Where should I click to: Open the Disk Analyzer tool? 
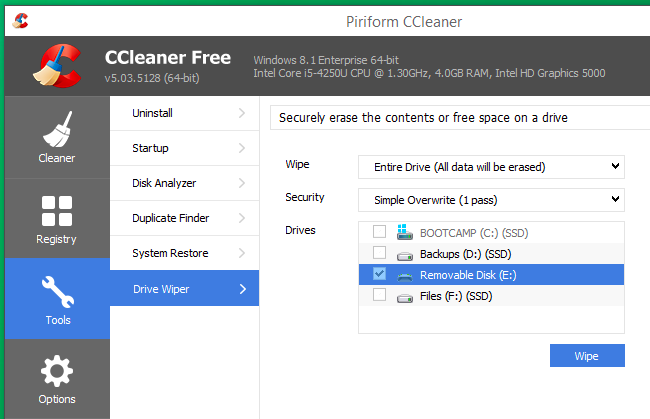point(184,183)
